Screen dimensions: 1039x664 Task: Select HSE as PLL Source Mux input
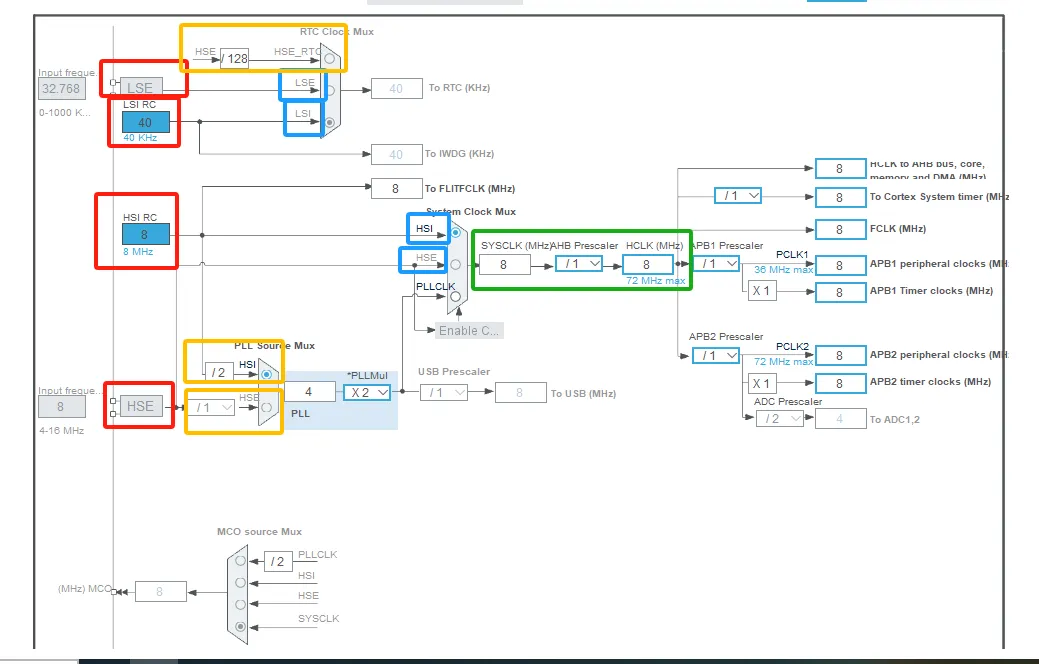click(x=266, y=407)
